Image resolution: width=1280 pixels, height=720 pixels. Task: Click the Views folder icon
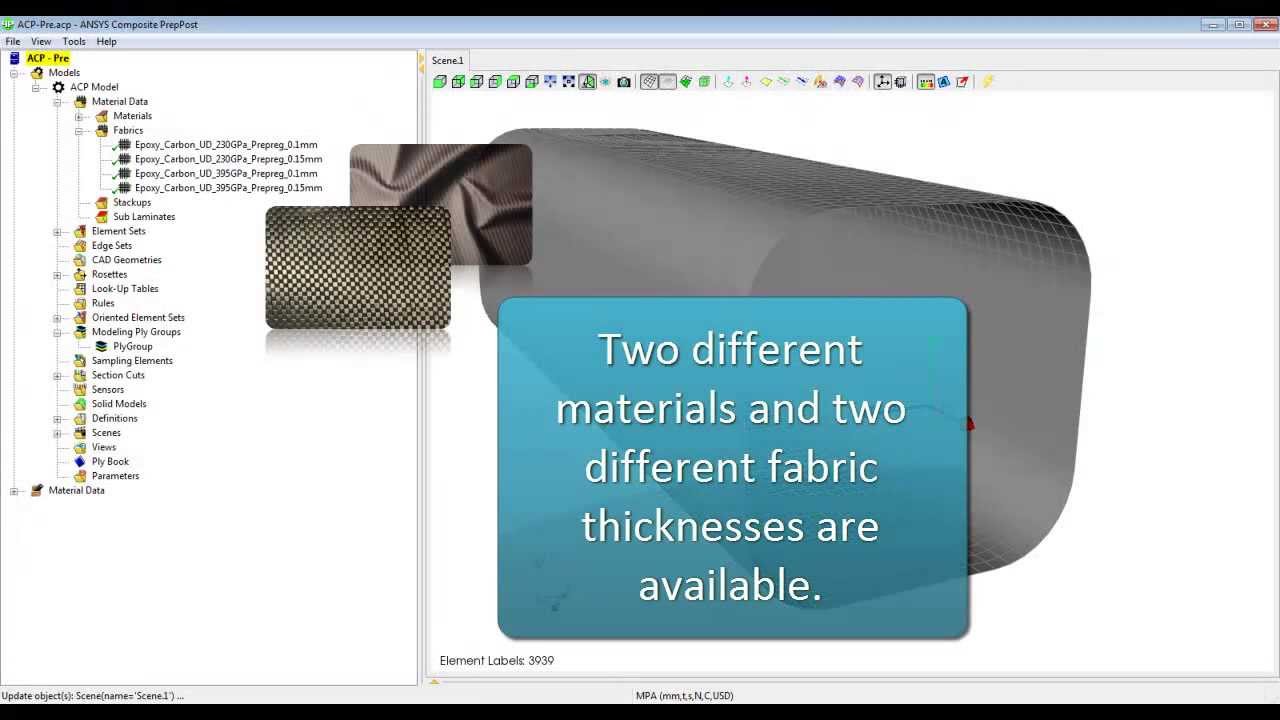click(x=80, y=448)
